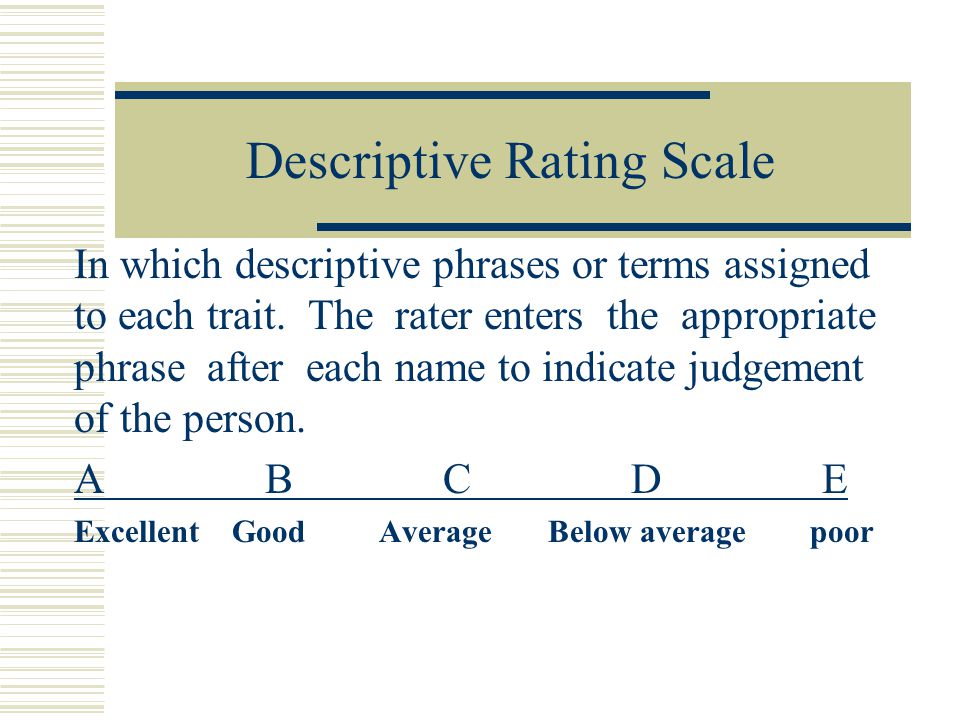The image size is (960, 720).
Task: Click the dark blue bar above the title
Action: point(412,95)
